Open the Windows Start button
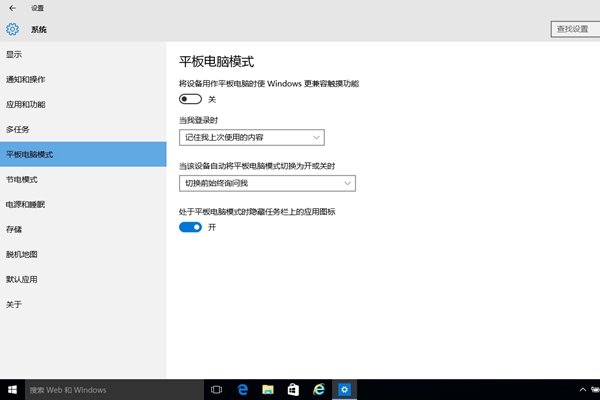The width and height of the screenshot is (600, 400). pyautogui.click(x=12, y=390)
